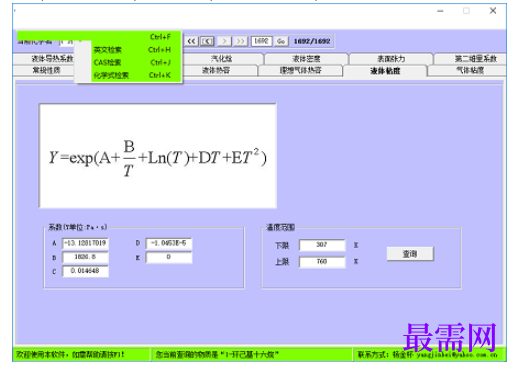Viewport: 515px width, 369px height.
Task: Click coefficient D field showing -1.0453E-5
Action: point(169,243)
